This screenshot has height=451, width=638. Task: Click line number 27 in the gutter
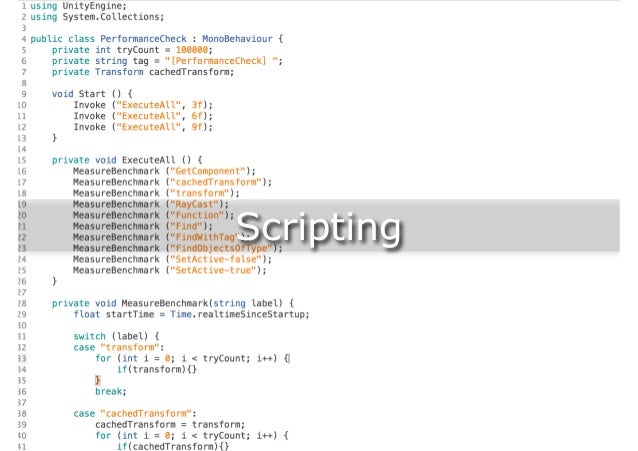click(22, 293)
